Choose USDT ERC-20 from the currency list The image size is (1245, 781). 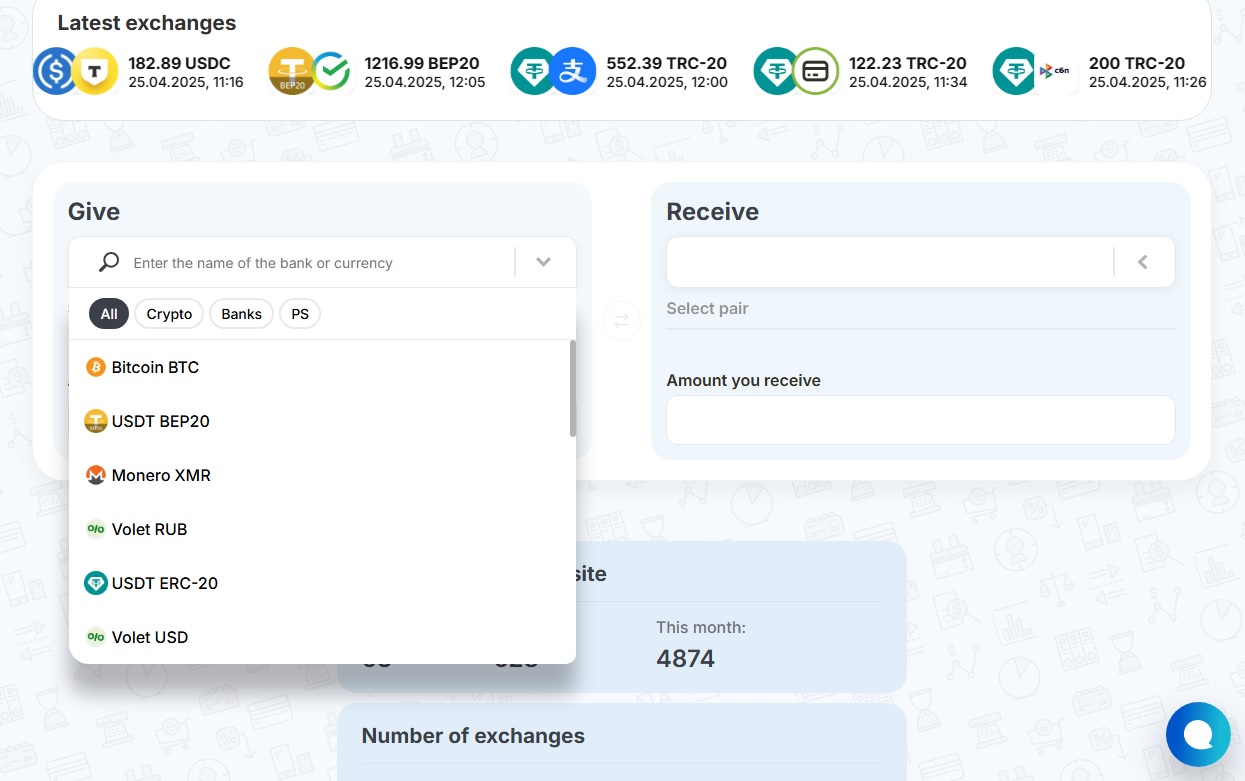319,583
